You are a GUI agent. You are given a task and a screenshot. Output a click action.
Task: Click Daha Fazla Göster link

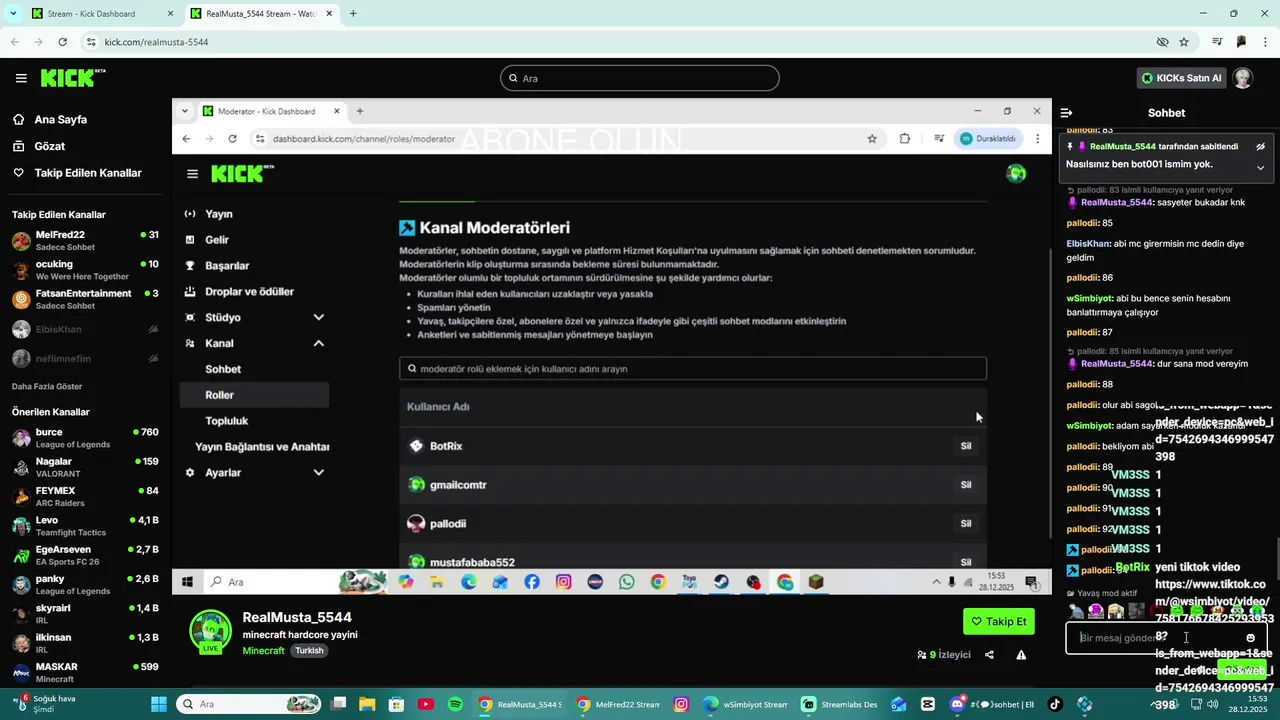pyautogui.click(x=47, y=386)
